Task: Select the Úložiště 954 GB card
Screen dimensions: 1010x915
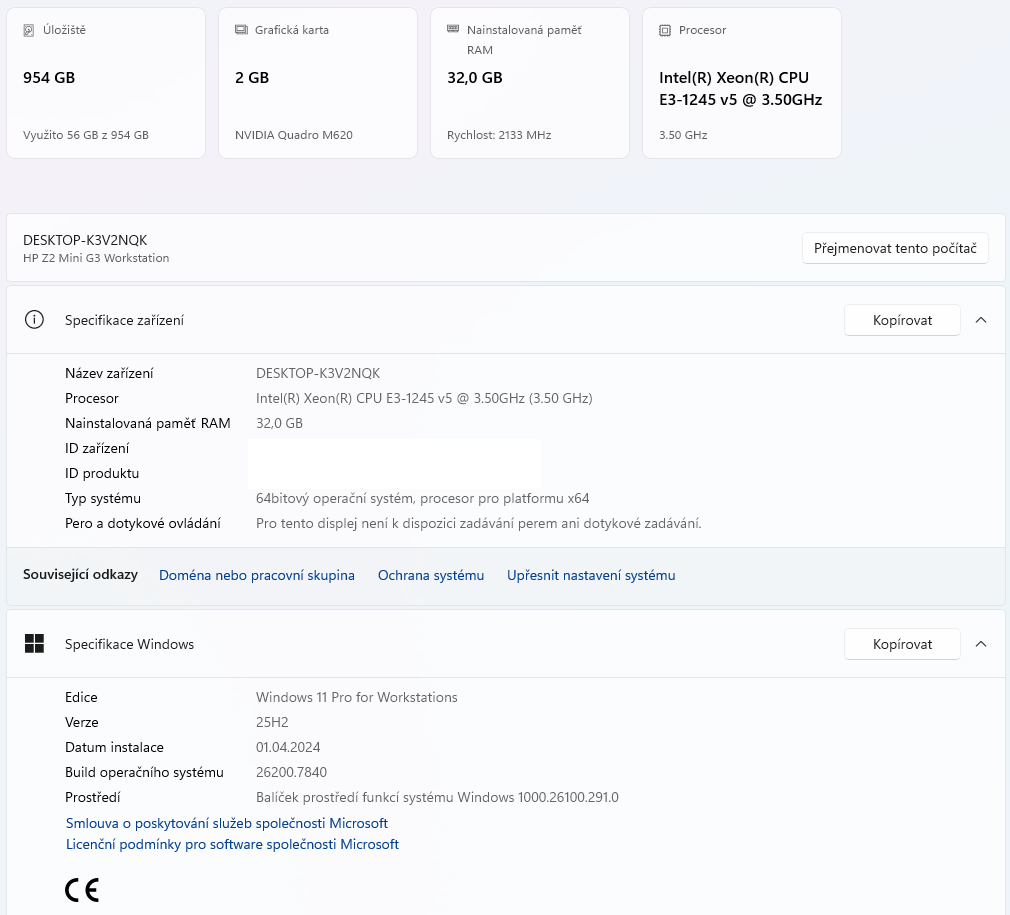Action: [x=106, y=83]
